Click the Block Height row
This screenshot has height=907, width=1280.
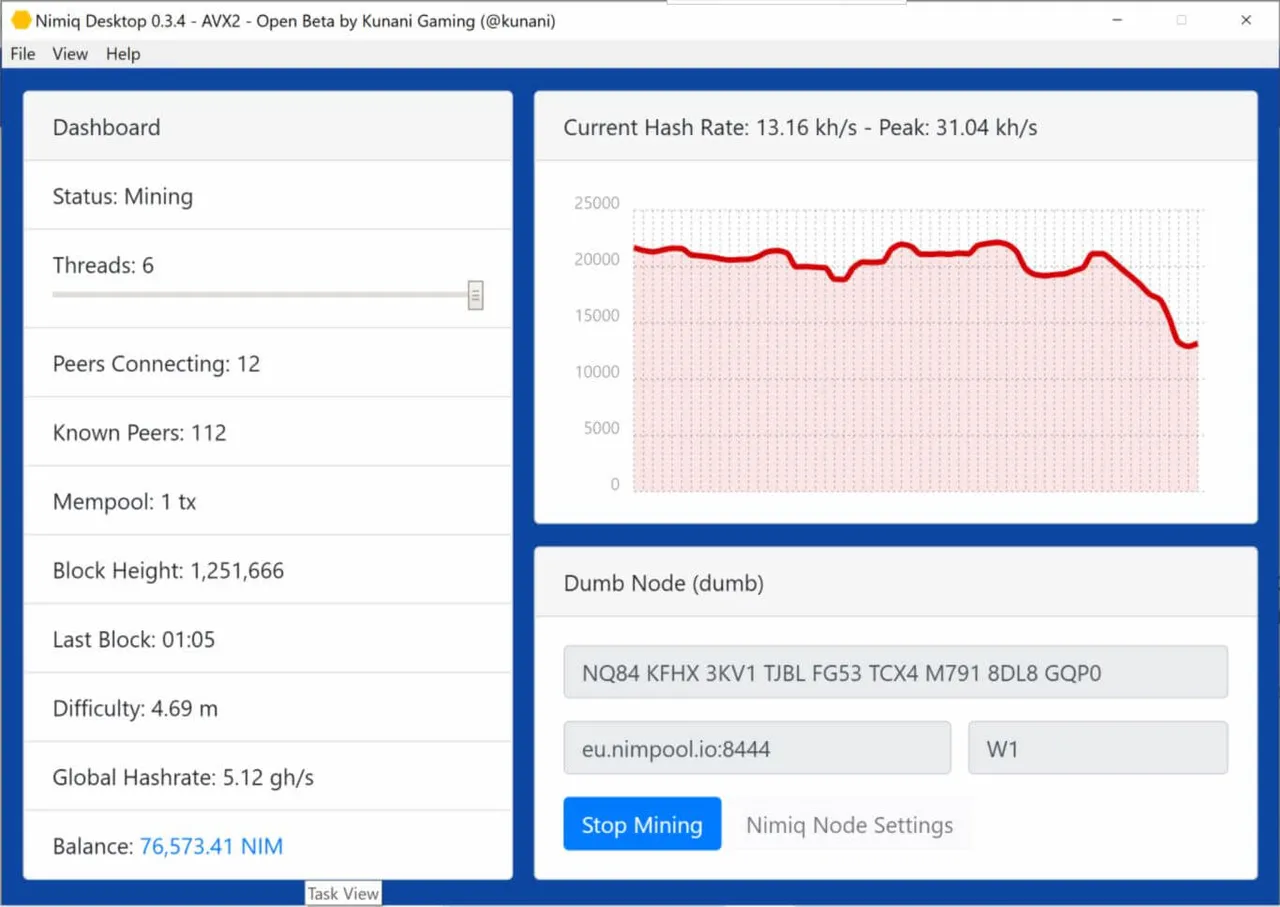coord(268,570)
